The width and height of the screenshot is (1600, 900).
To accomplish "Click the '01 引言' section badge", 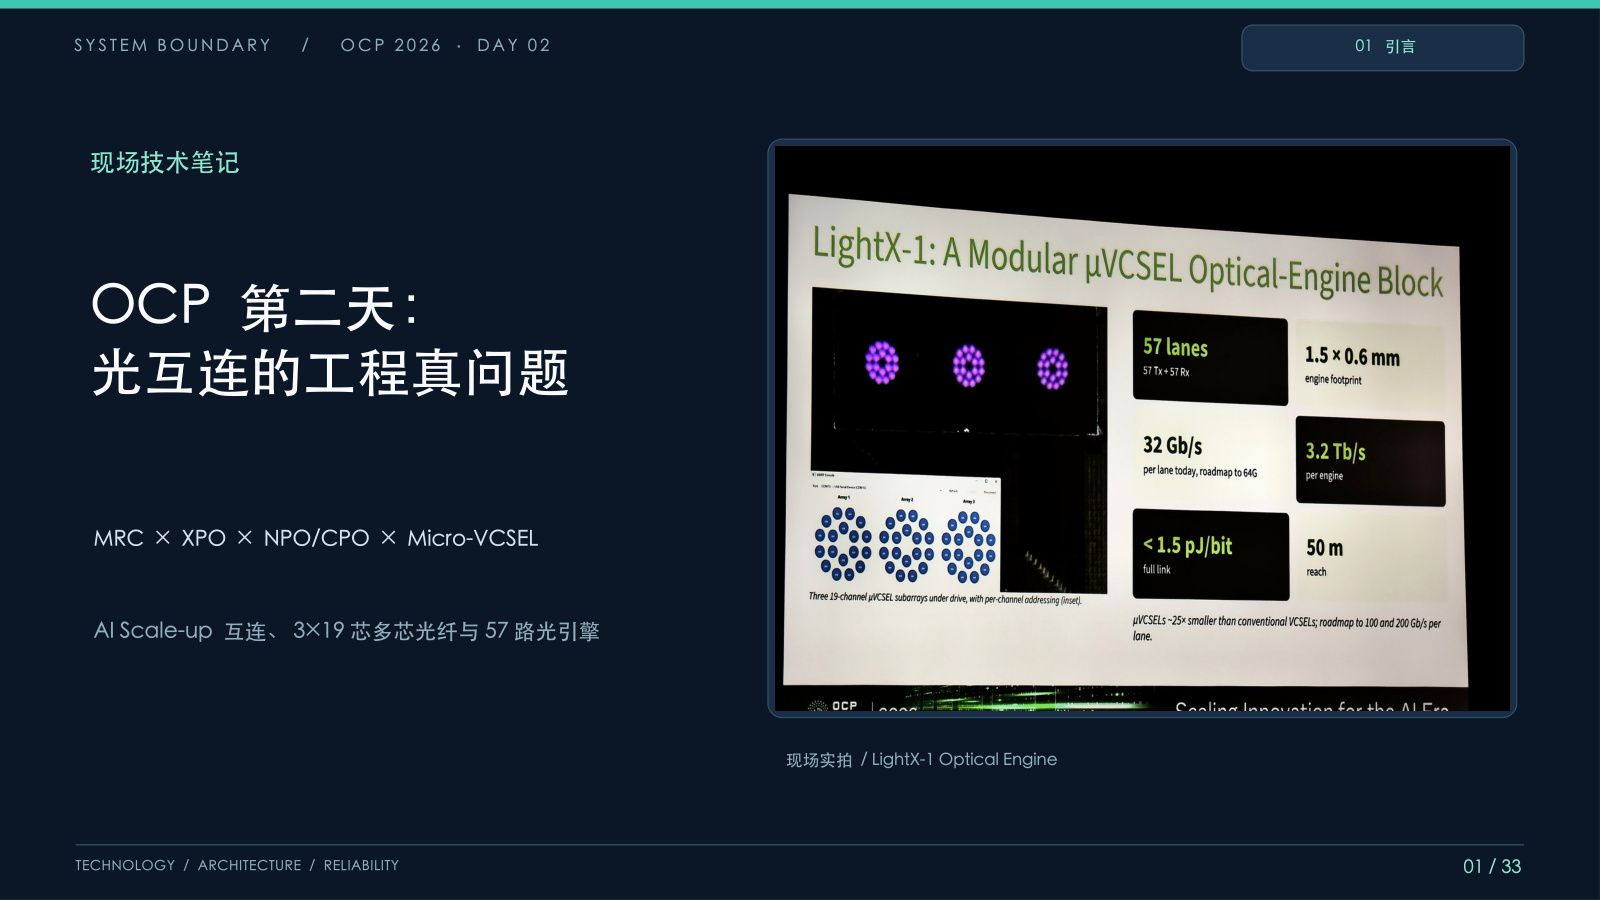I will click(x=1382, y=47).
